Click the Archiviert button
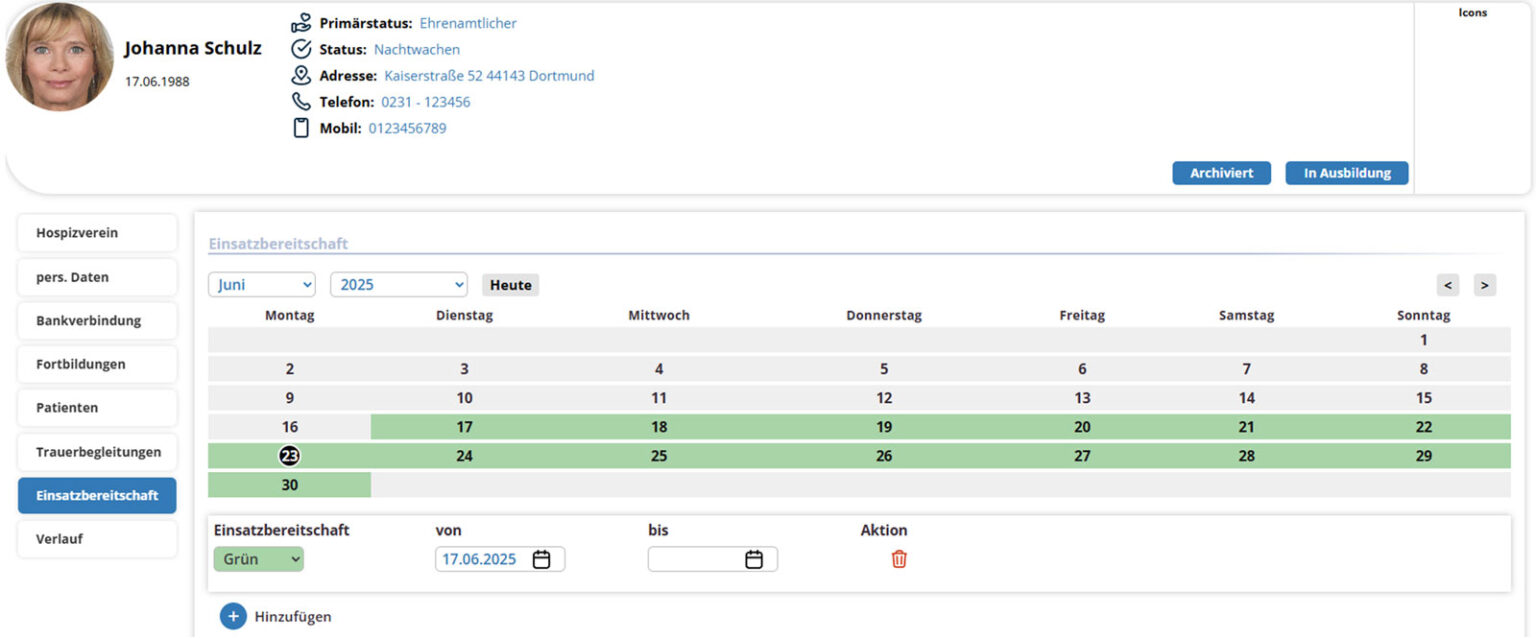The height and width of the screenshot is (638, 1536). 1221,173
